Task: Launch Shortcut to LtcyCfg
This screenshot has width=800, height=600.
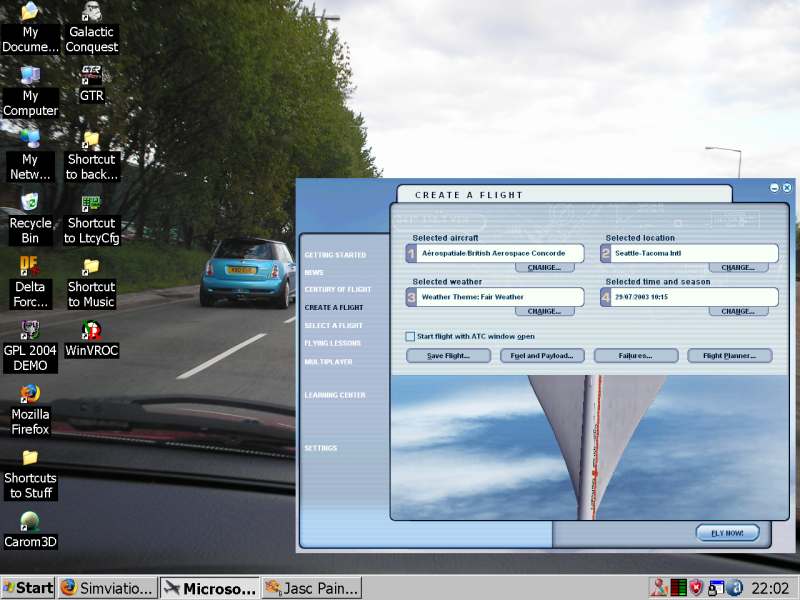Action: click(x=92, y=219)
